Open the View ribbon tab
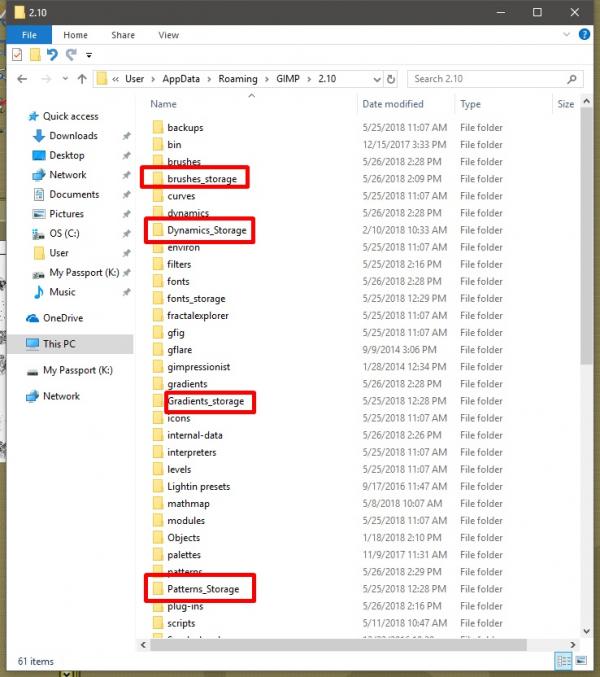The image size is (600, 677). [x=168, y=35]
